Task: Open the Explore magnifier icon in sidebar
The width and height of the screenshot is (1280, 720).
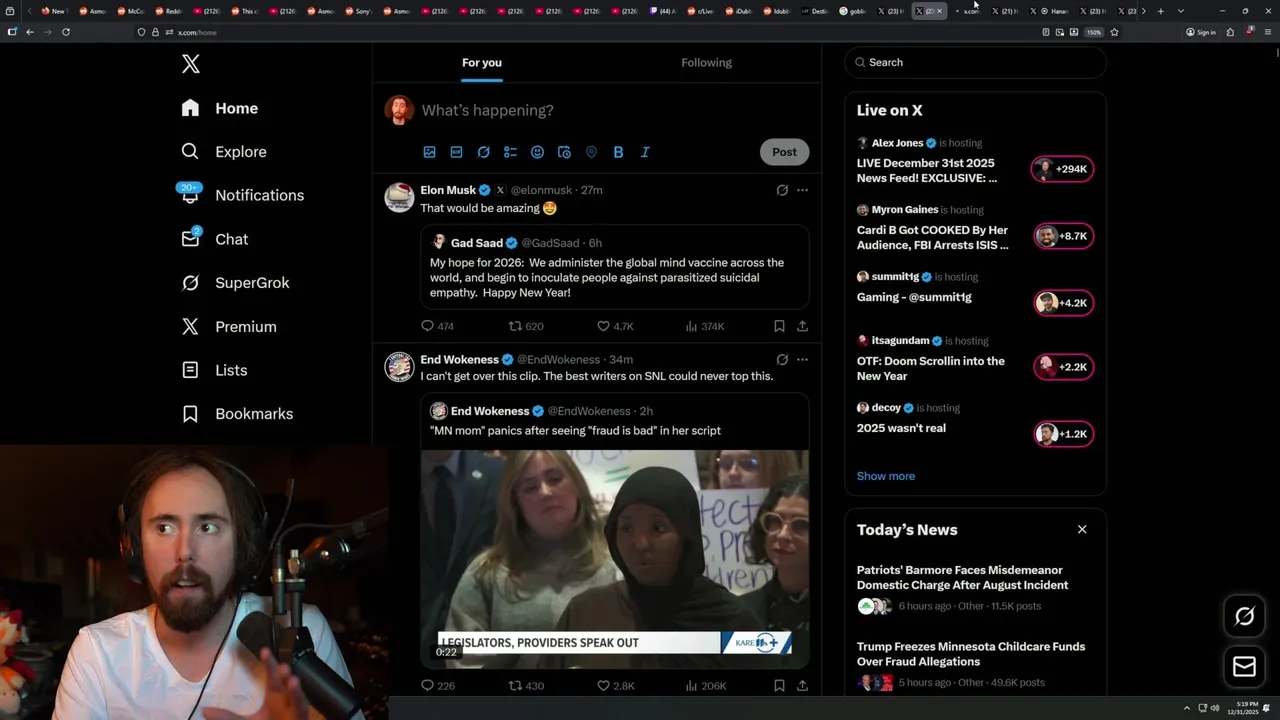Action: click(x=190, y=151)
